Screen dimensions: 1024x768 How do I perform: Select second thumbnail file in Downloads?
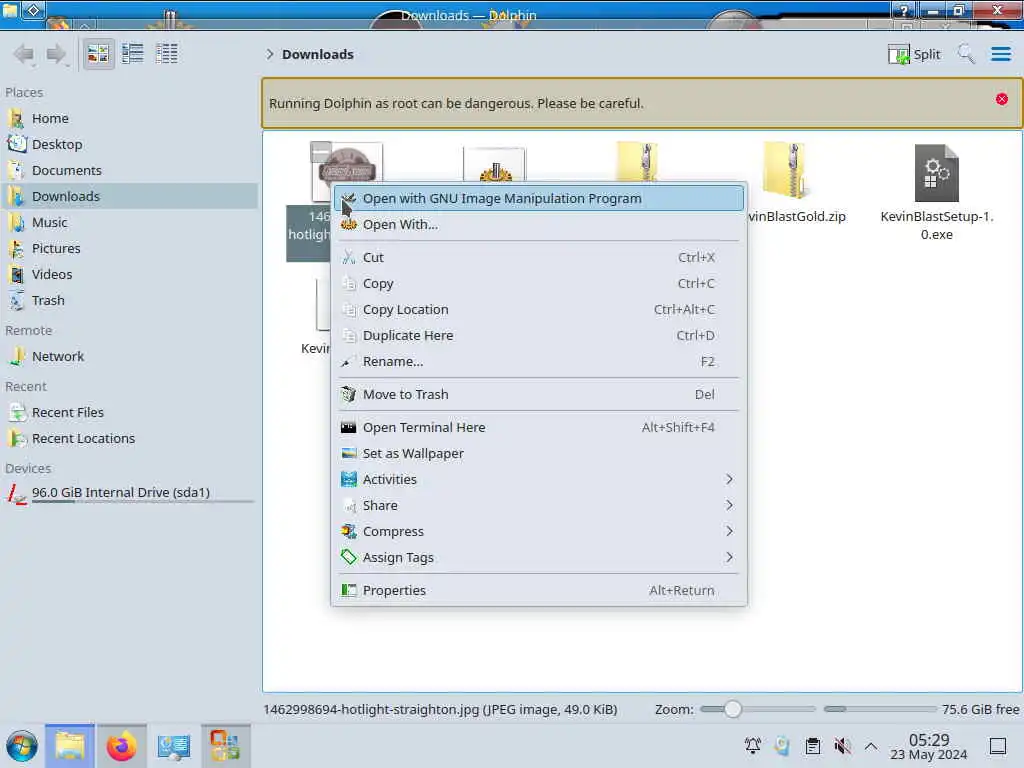(494, 165)
